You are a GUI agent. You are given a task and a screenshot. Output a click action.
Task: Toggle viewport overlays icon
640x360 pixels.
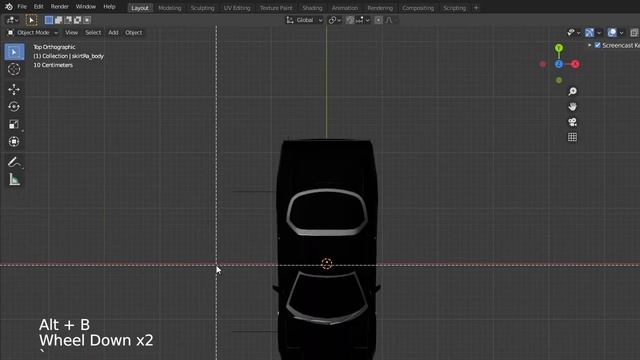[x=612, y=33]
